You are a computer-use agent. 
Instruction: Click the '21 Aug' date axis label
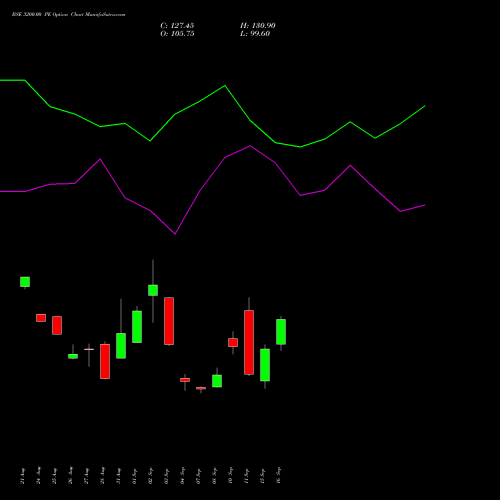tap(23, 476)
